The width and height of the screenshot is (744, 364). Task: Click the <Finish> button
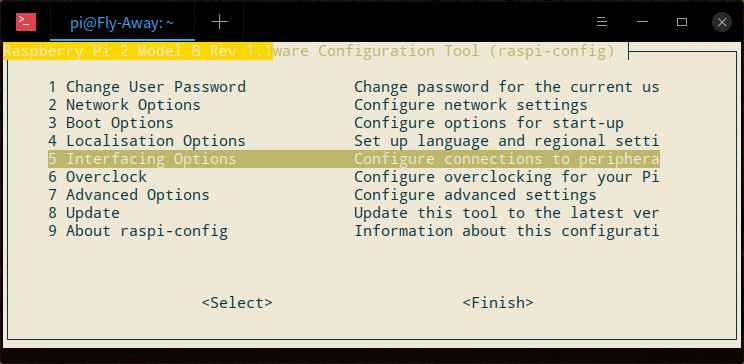498,303
